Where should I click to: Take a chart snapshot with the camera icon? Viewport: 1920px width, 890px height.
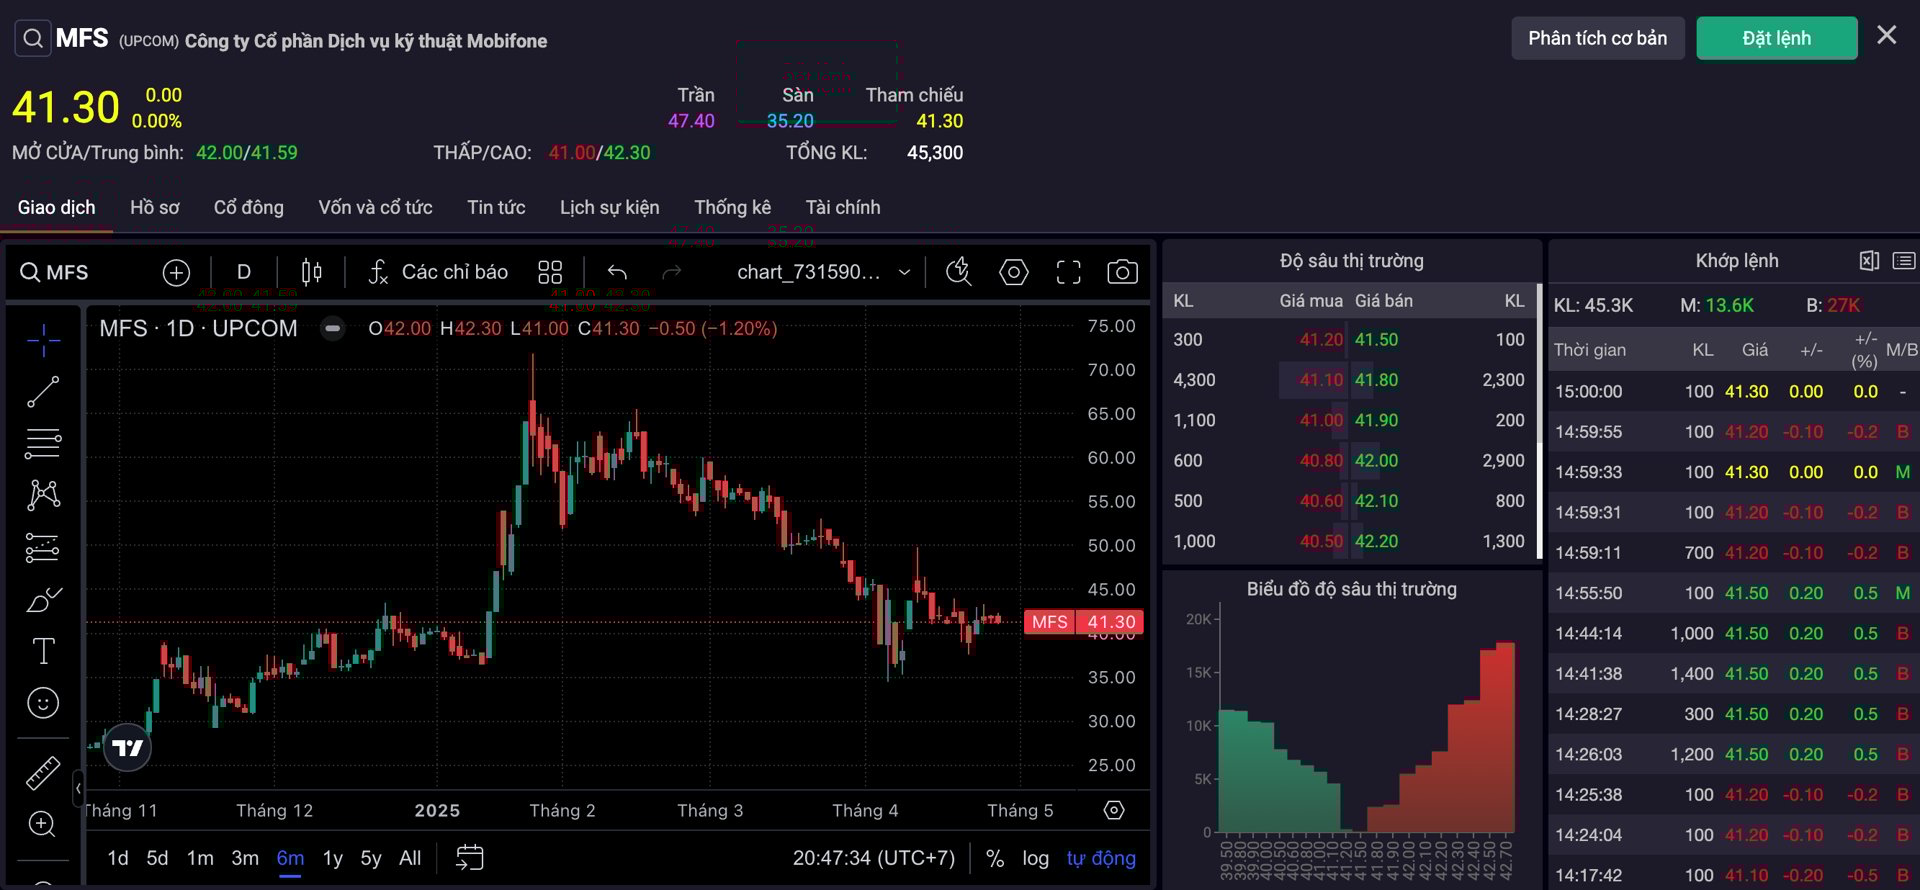coord(1122,272)
